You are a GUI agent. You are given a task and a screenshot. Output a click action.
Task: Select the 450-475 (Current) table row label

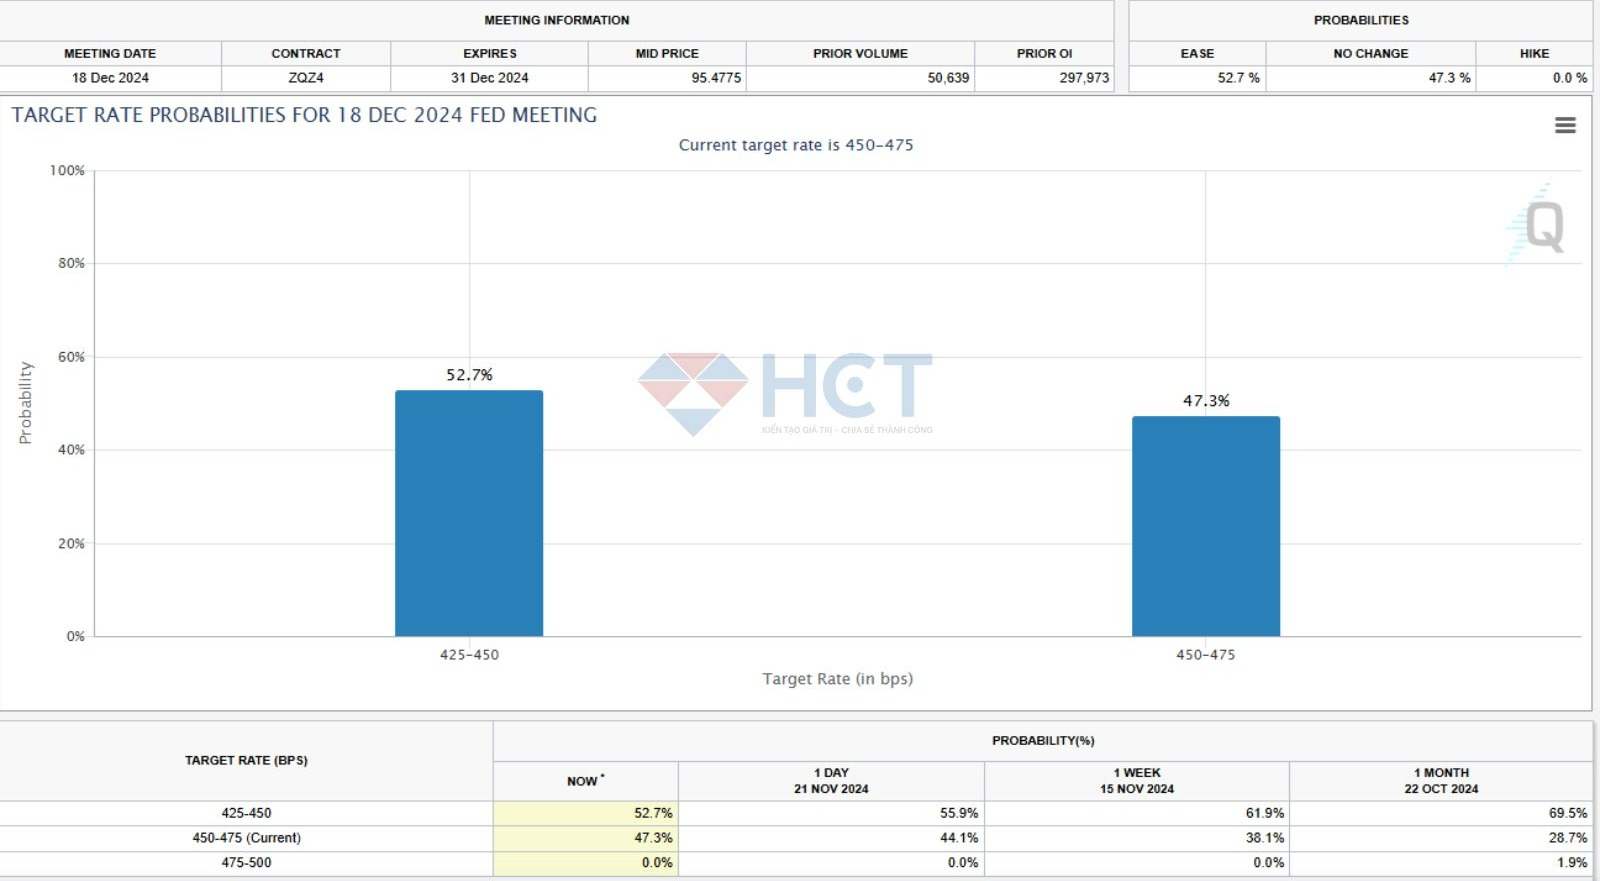coord(246,838)
